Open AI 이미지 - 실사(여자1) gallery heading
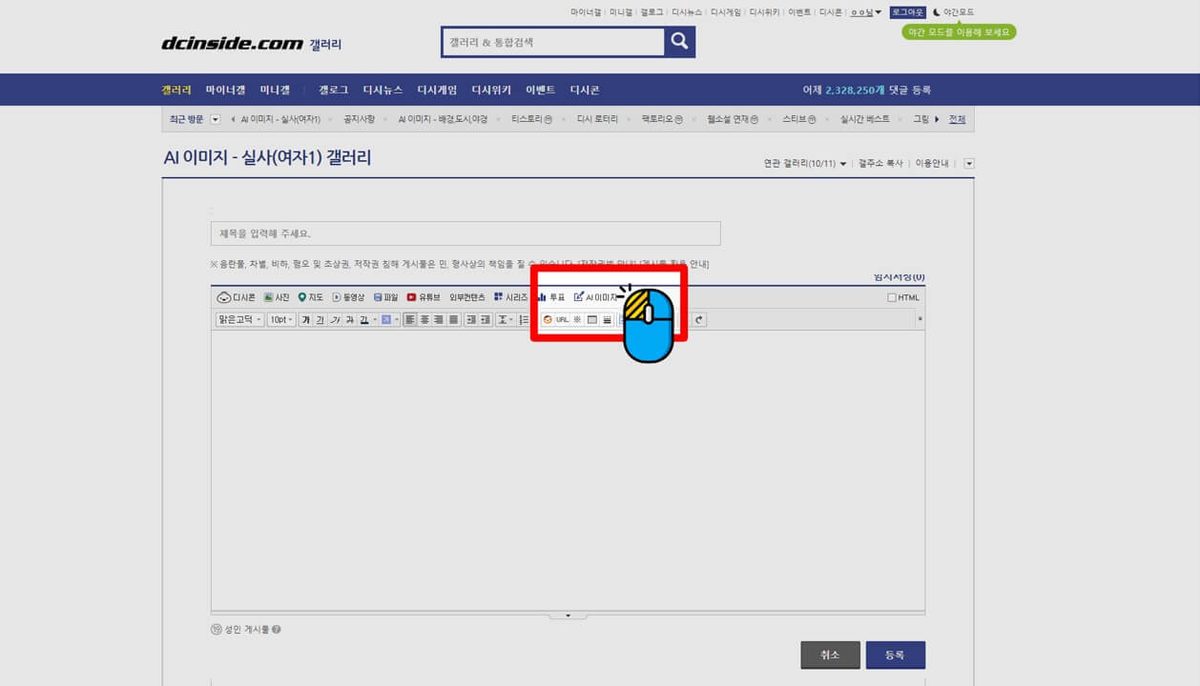 click(267, 157)
